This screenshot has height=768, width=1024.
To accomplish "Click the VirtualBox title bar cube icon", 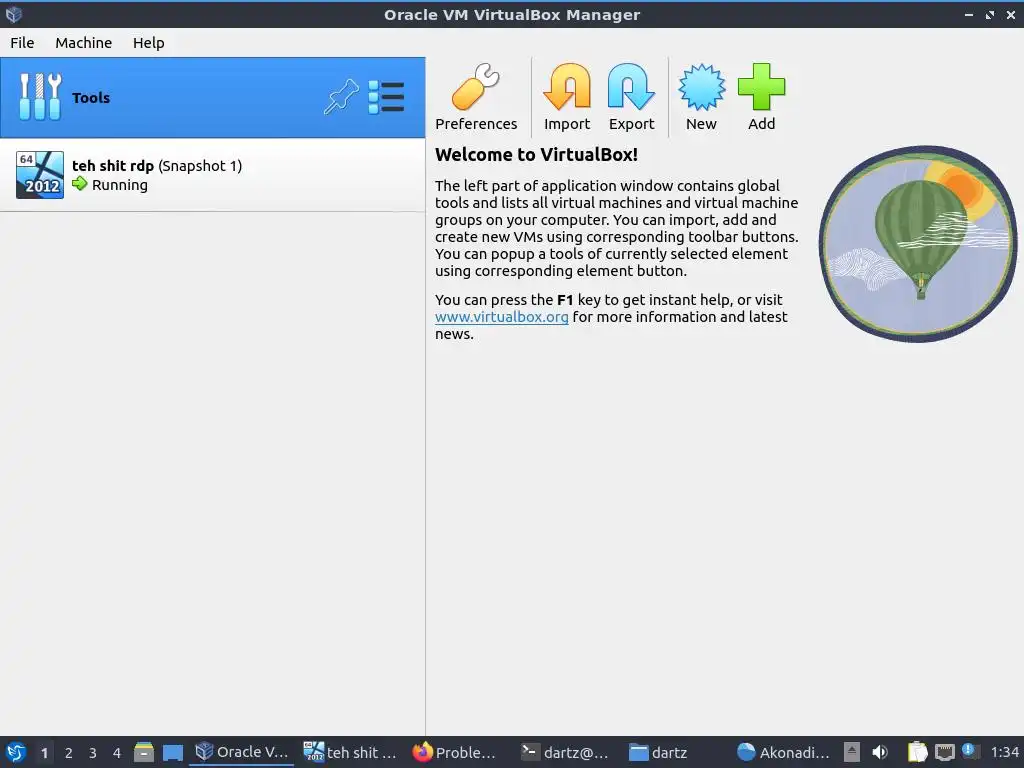I will pos(14,14).
